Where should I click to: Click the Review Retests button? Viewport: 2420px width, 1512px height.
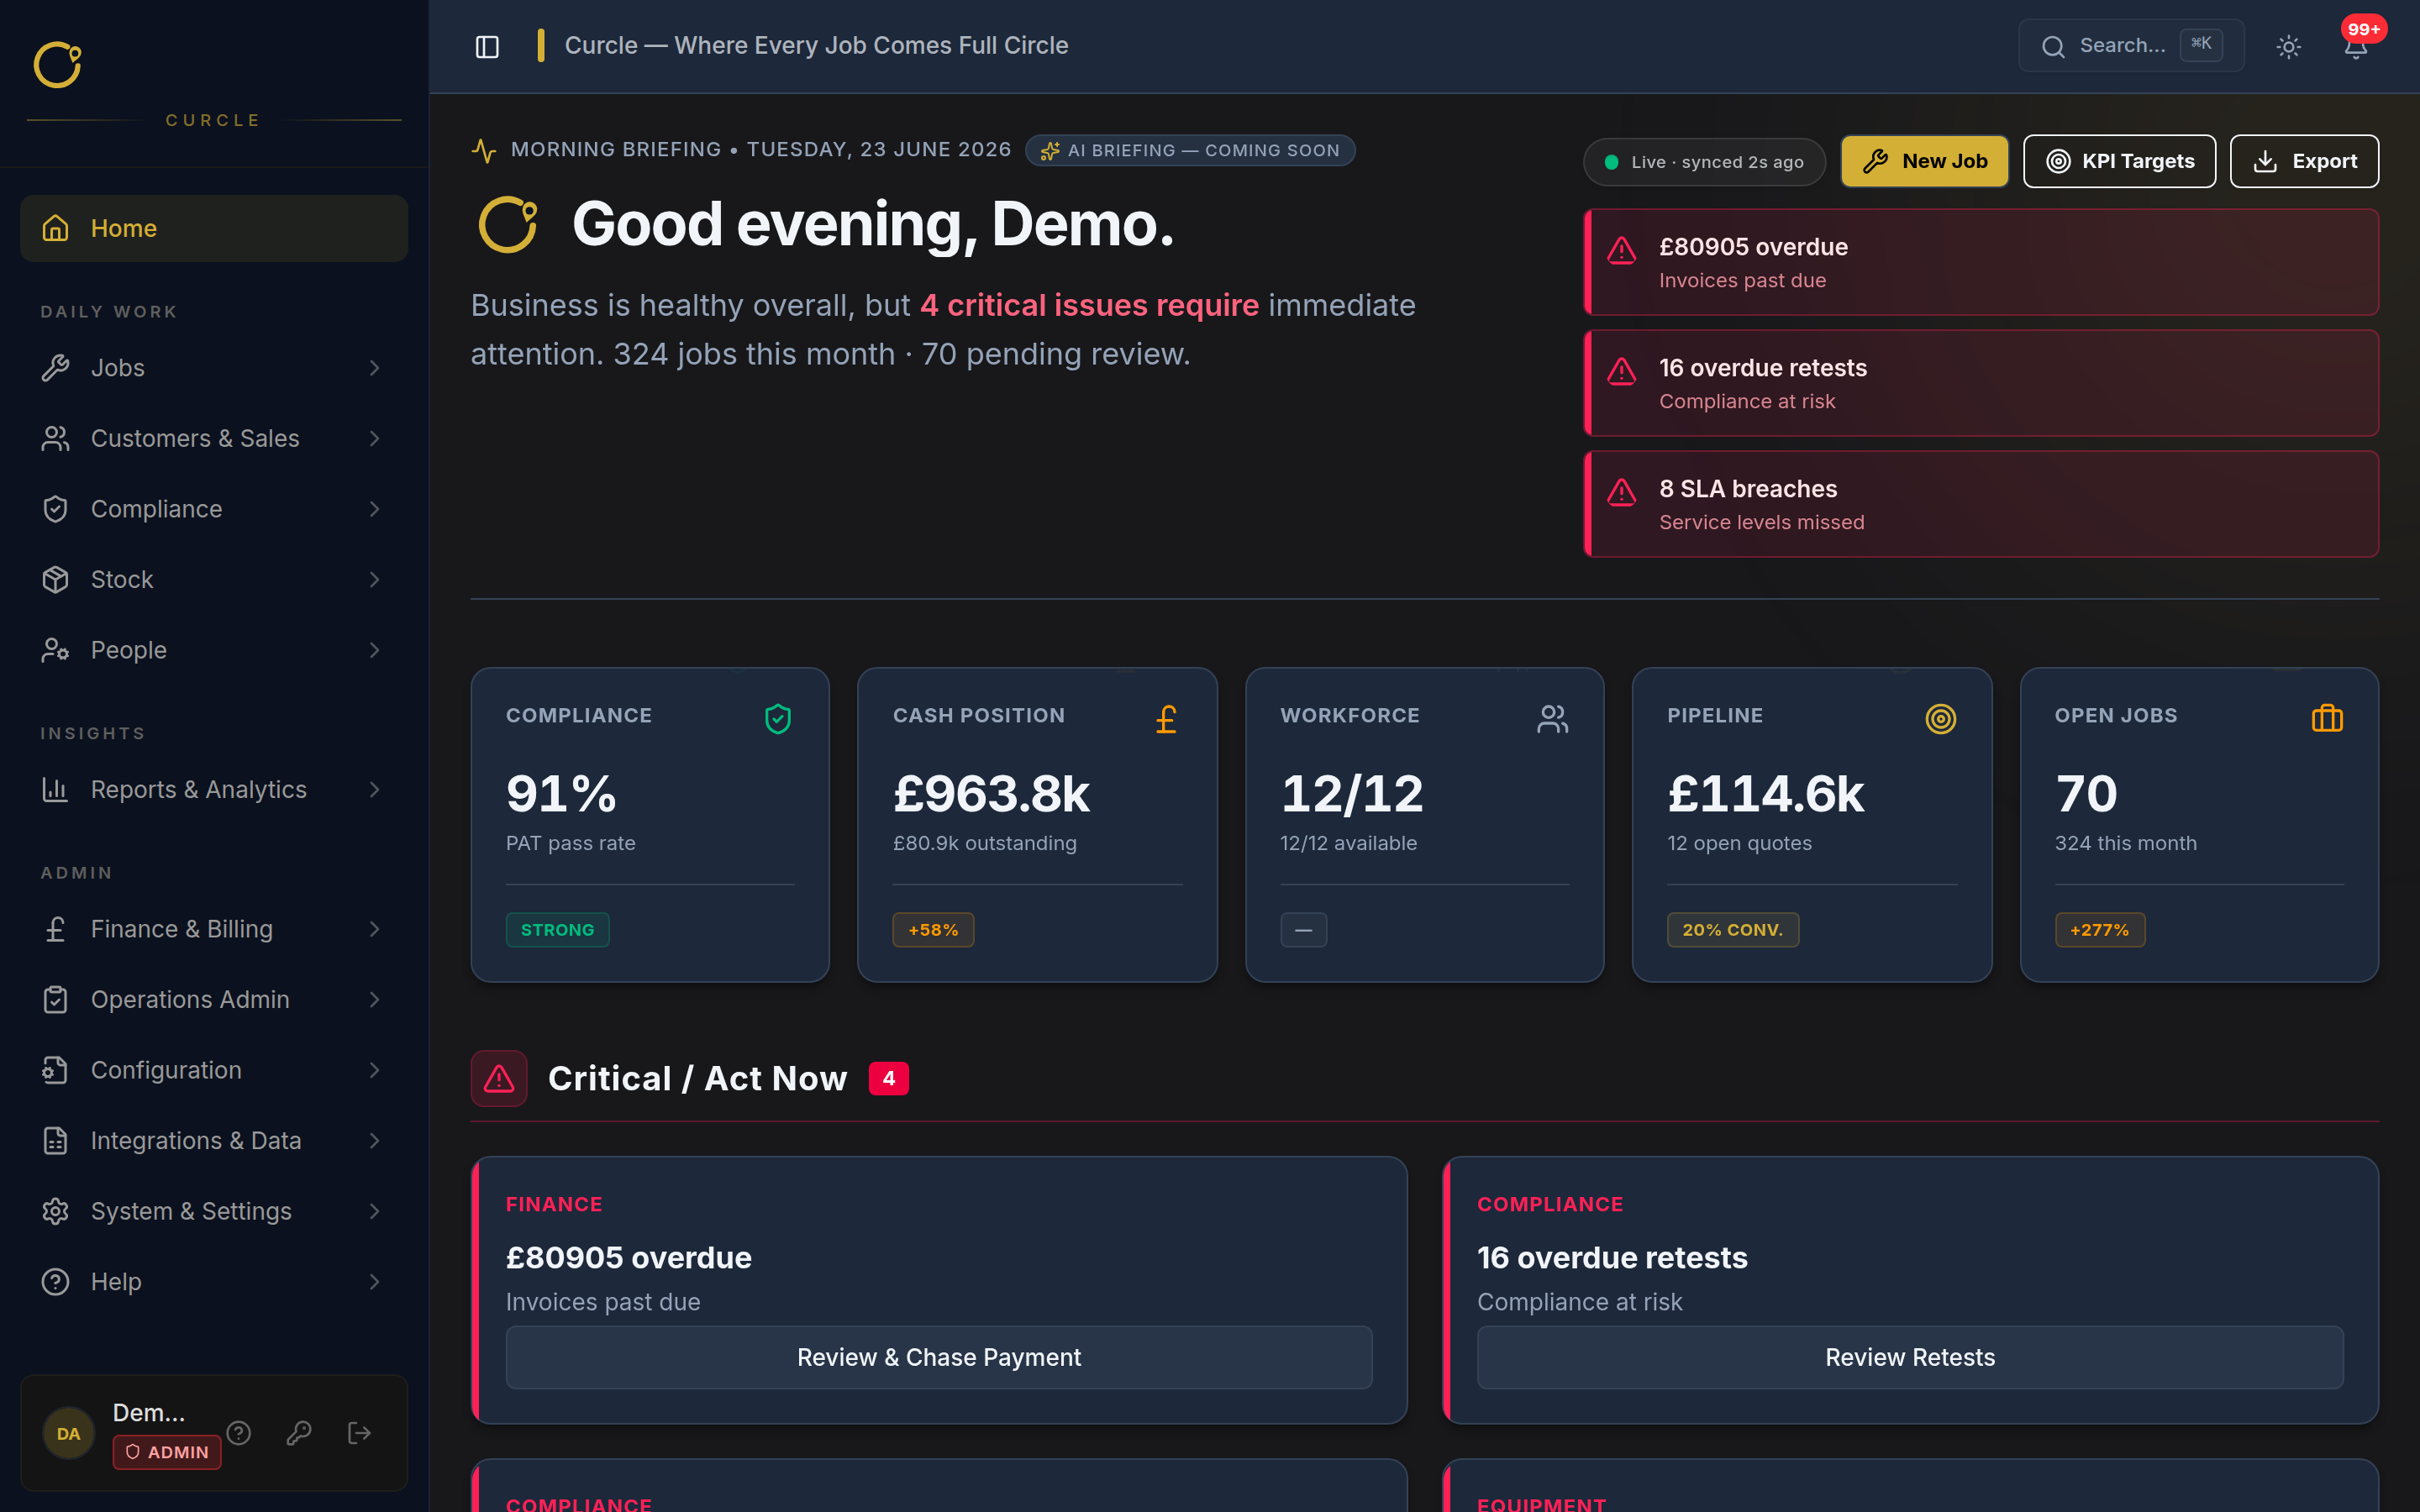(1910, 1357)
